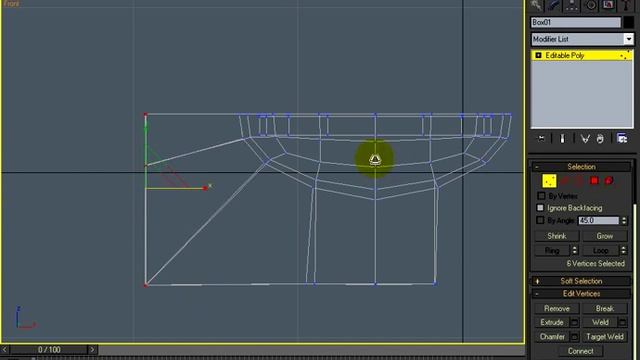The width and height of the screenshot is (640, 360).
Task: Click the Grow selection button
Action: point(604,236)
